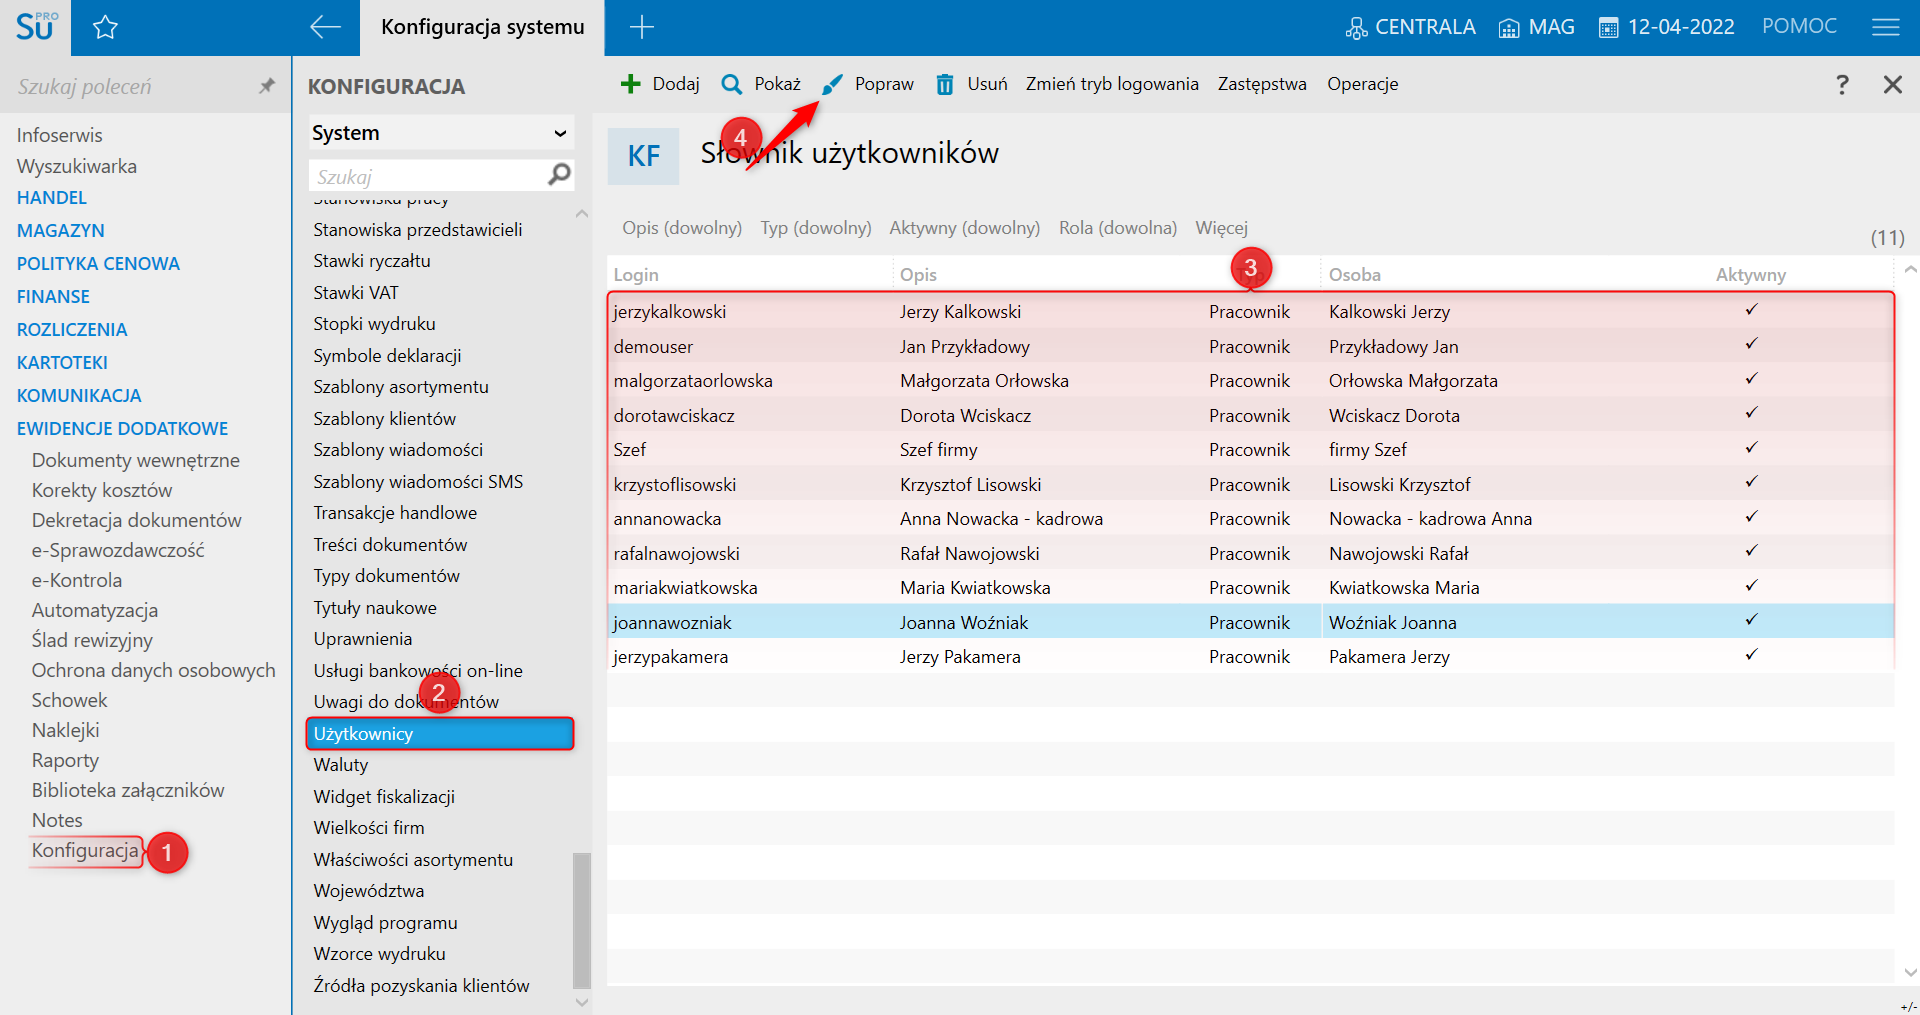
Task: Click the pin icon beside command search
Action: tap(266, 86)
